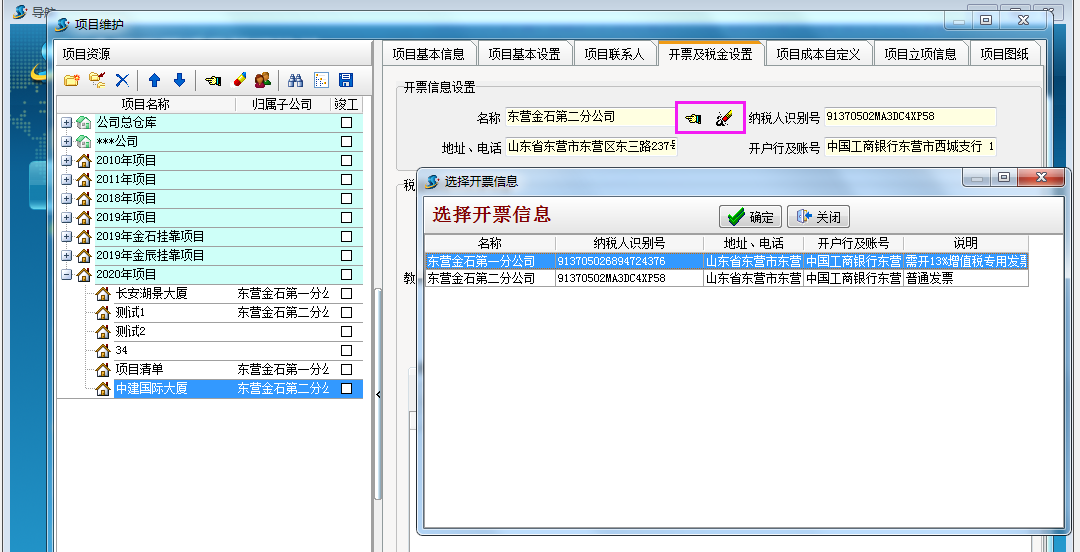Tick the 竣工 checkbox for 长安湖景大厦
This screenshot has height=552, width=1080.
(346, 294)
